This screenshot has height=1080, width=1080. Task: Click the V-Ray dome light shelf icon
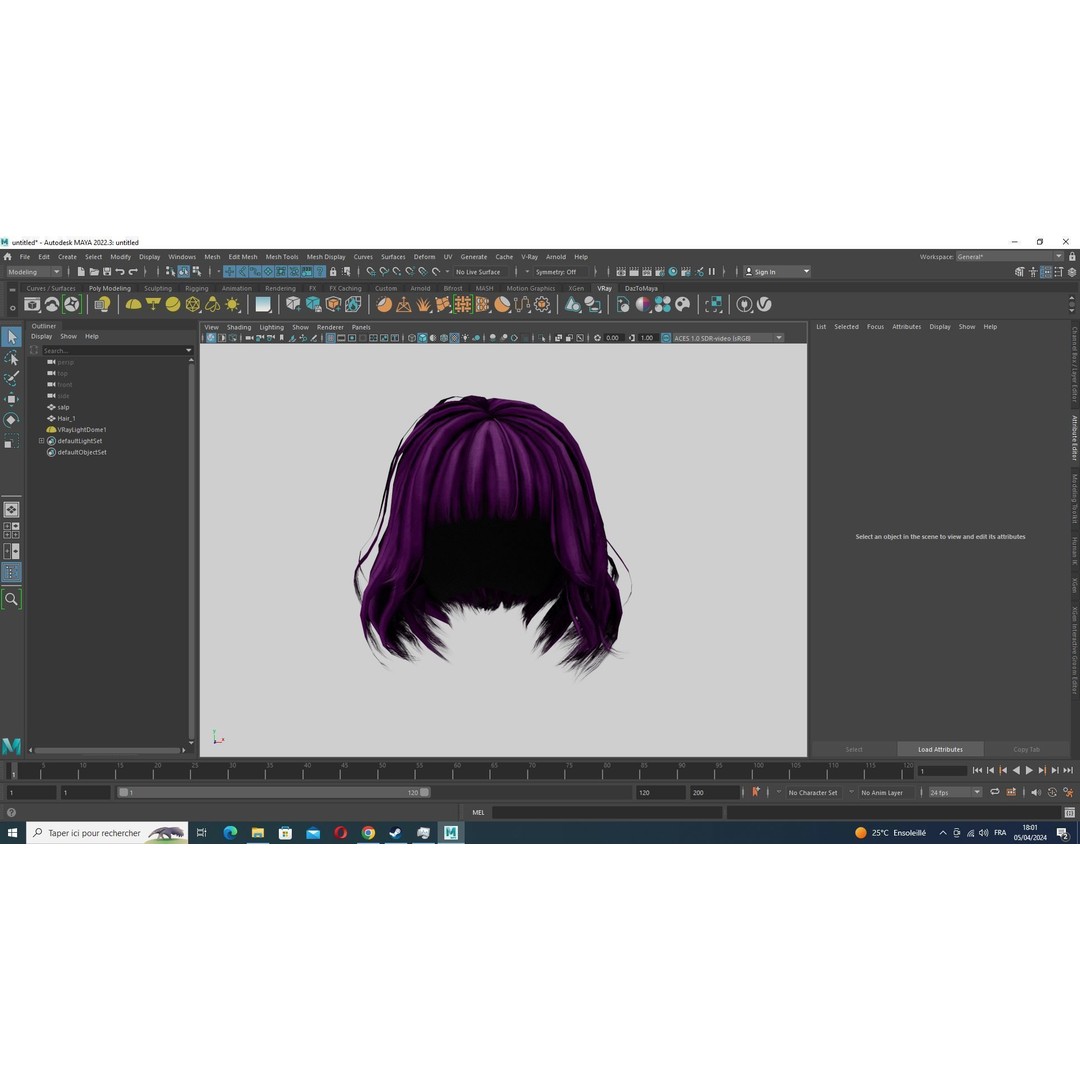coord(133,304)
